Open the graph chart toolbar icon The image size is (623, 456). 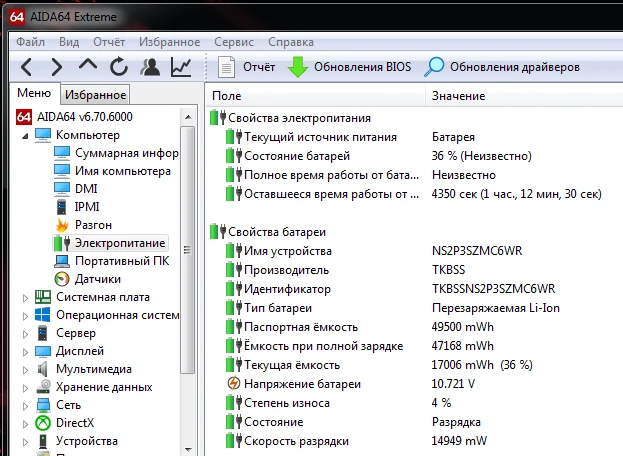coord(181,66)
